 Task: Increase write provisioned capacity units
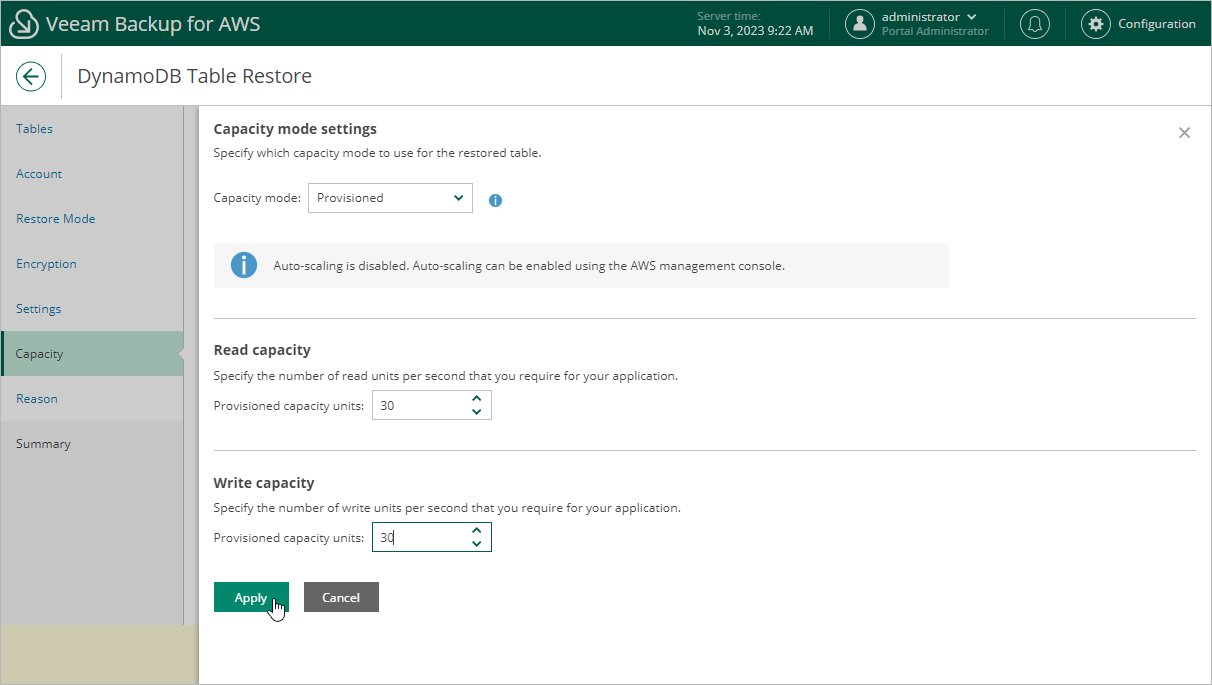(x=477, y=531)
